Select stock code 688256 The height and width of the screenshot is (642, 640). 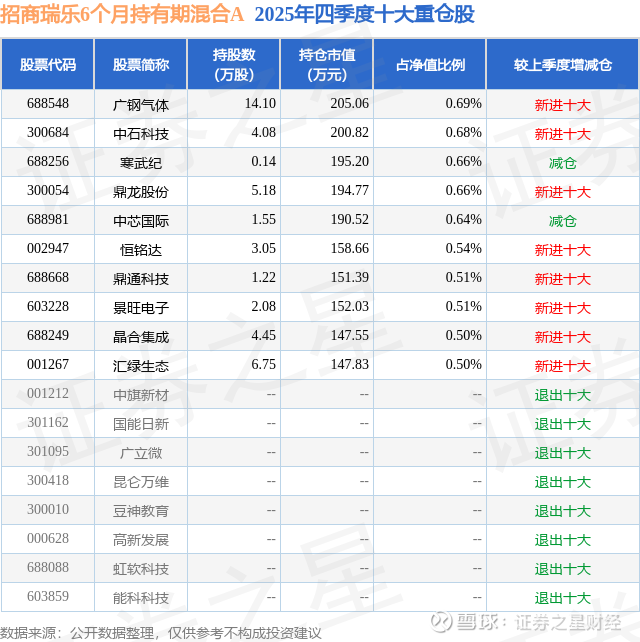[48, 161]
